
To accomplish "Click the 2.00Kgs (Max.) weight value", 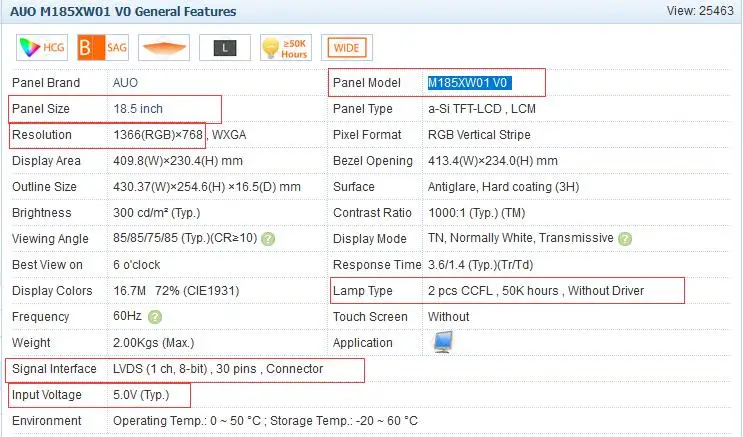I will click(154, 343).
